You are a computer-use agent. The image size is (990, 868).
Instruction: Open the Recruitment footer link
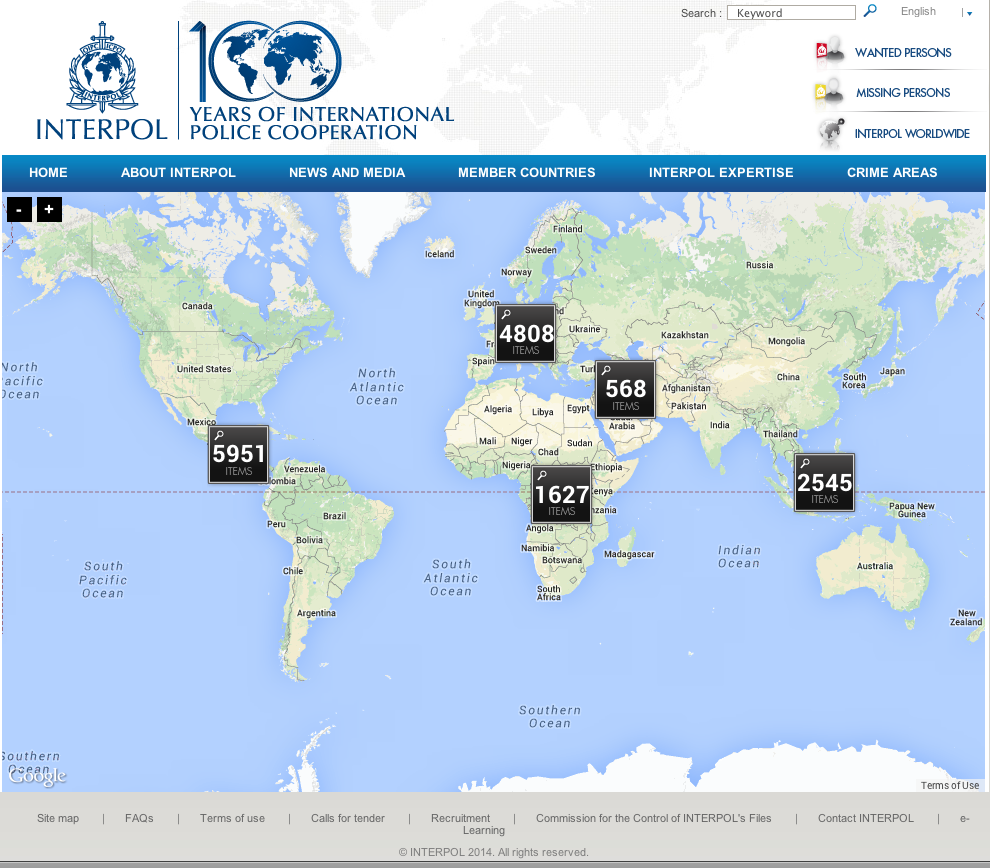click(x=460, y=818)
